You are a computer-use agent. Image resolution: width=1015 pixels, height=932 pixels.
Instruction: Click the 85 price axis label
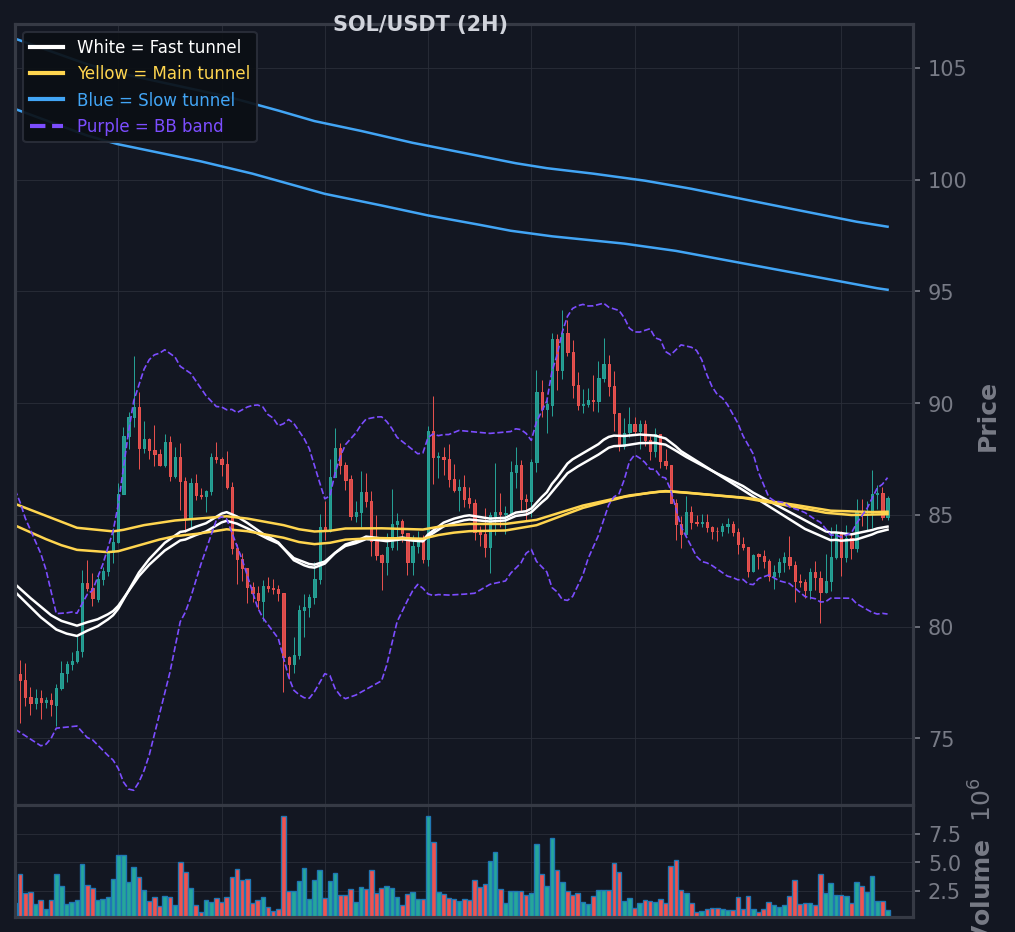941,516
